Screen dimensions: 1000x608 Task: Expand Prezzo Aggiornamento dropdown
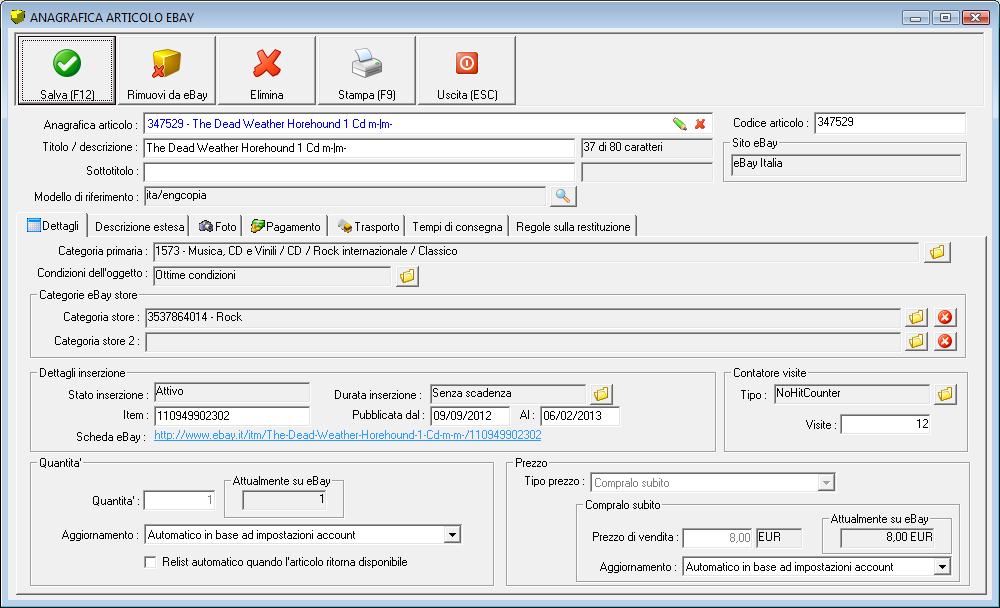942,567
